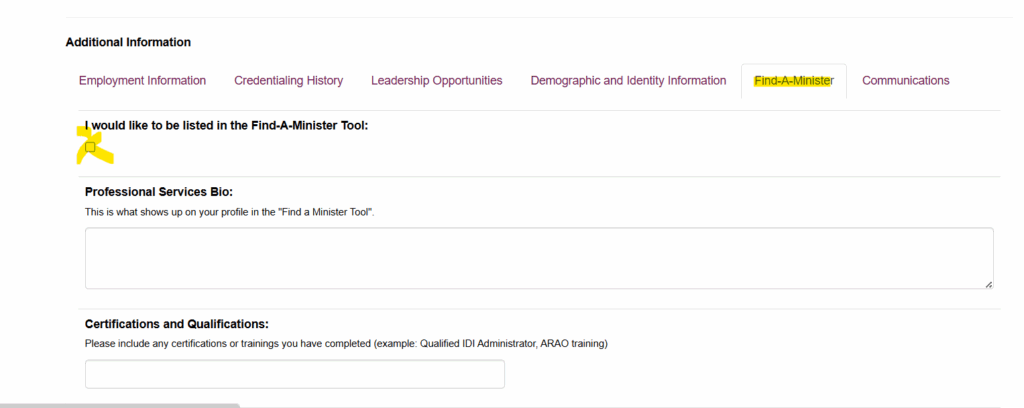Open Demographic and Identity Information tab
1024x408 pixels.
coord(628,81)
